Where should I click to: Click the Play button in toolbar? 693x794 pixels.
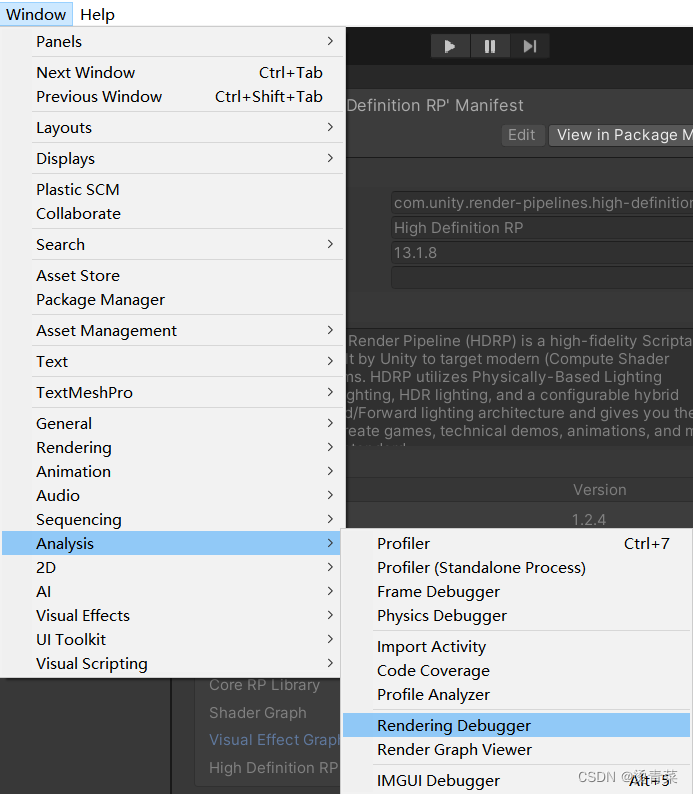coord(450,47)
